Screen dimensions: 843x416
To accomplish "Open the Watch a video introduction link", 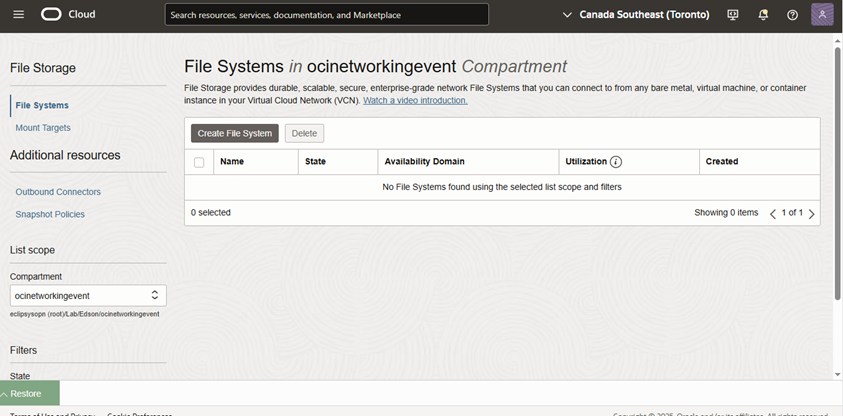I will (x=415, y=101).
